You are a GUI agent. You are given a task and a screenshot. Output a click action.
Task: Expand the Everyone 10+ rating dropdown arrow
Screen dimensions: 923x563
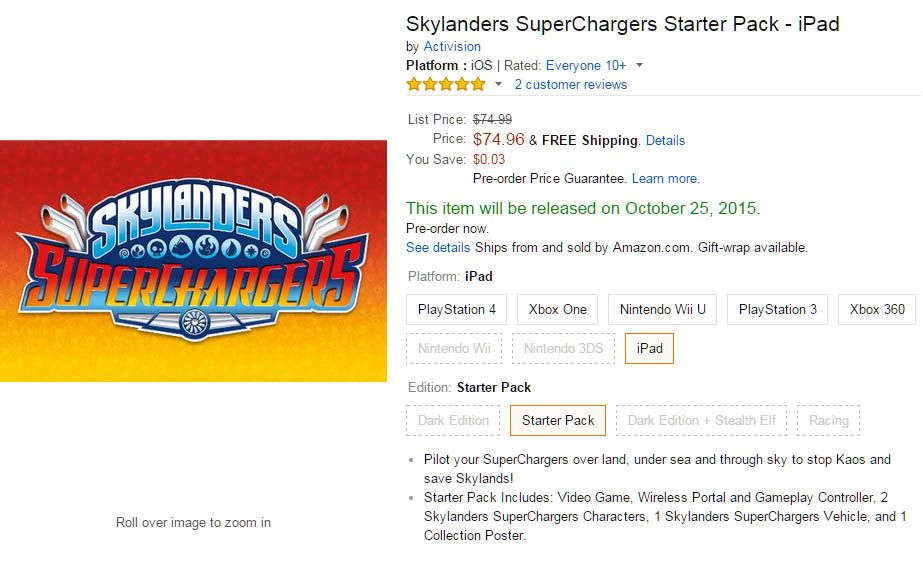point(639,65)
